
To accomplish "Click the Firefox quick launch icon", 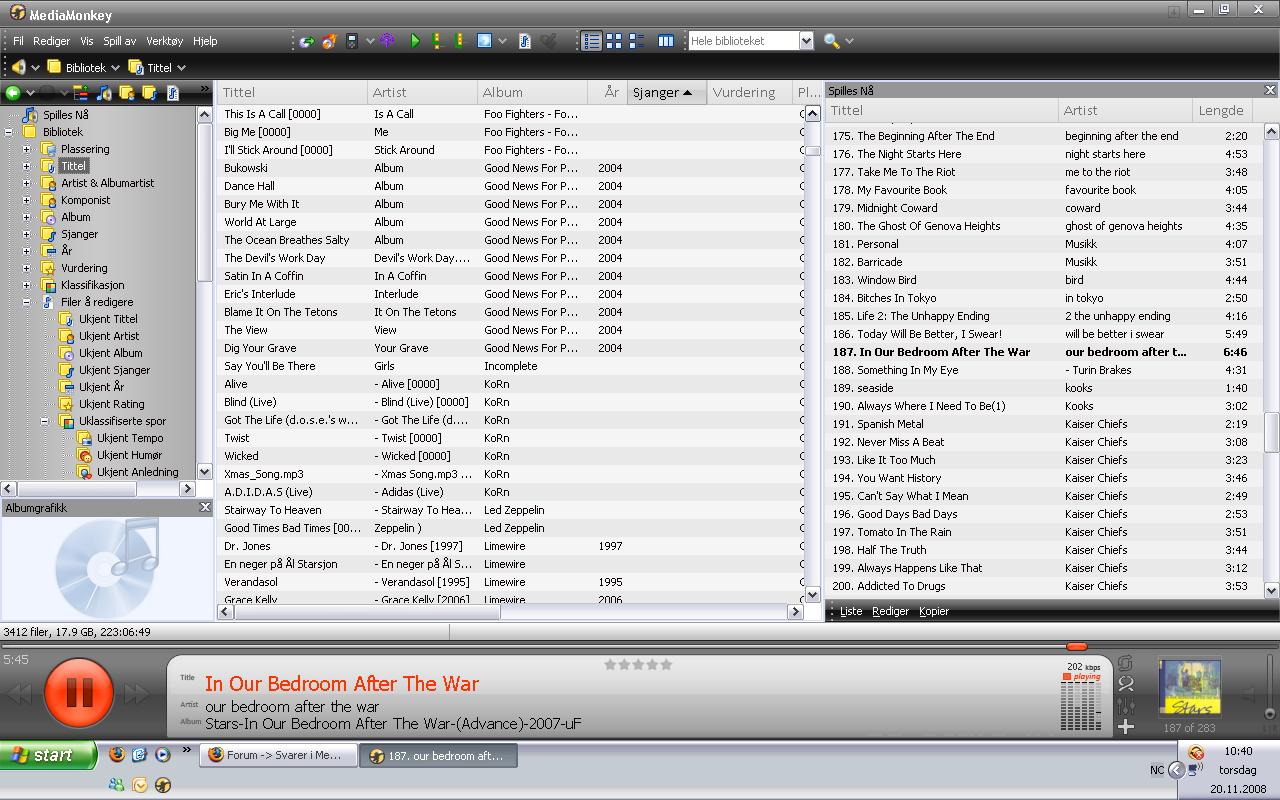I will point(117,755).
